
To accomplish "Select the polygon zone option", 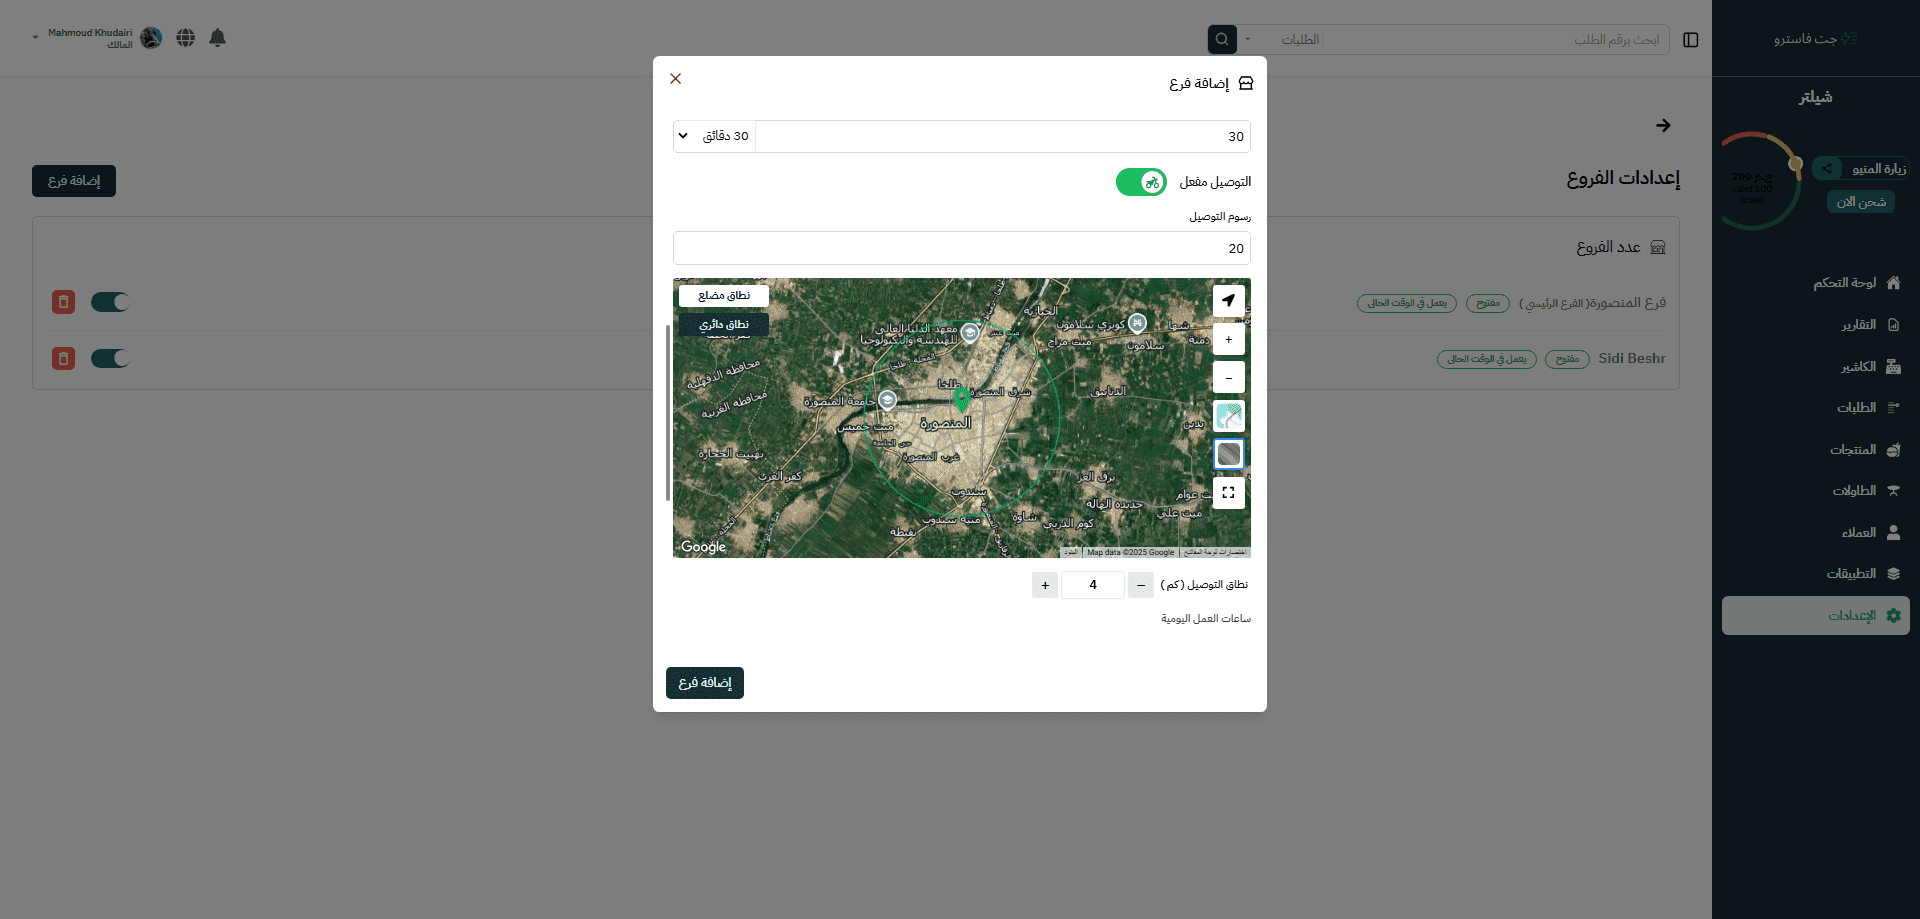I will pos(723,296).
